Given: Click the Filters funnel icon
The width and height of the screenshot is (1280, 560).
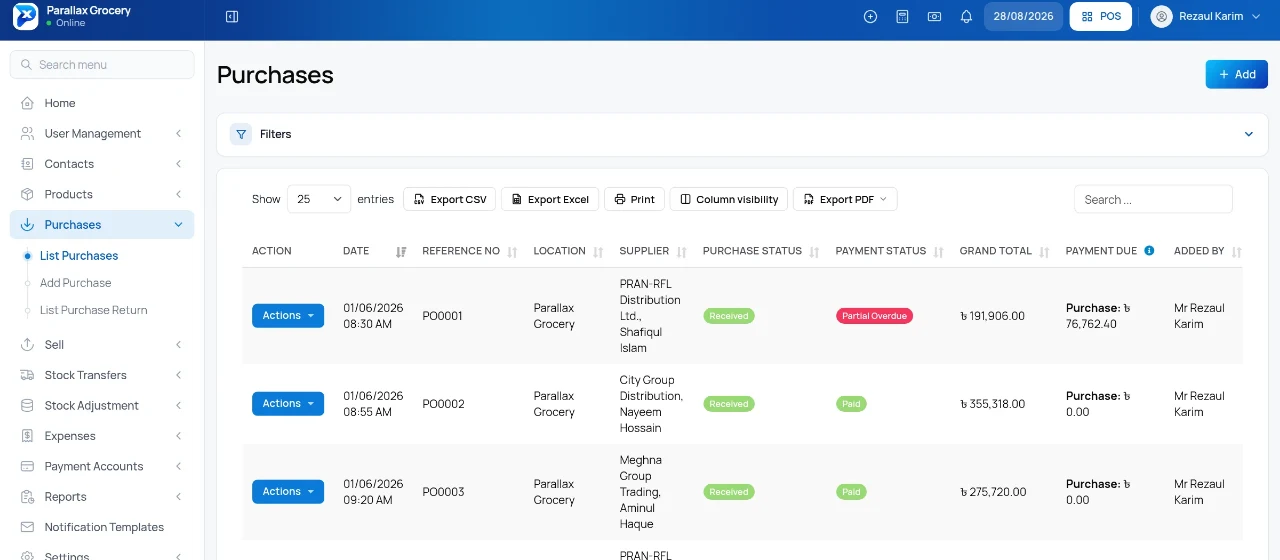Looking at the screenshot, I should click(x=241, y=134).
